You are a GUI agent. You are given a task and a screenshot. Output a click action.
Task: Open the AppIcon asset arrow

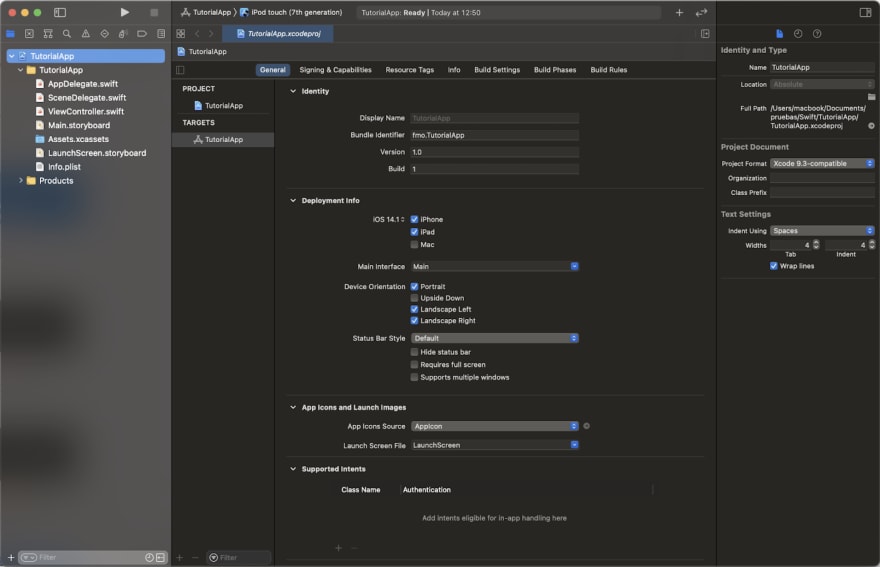coord(586,426)
